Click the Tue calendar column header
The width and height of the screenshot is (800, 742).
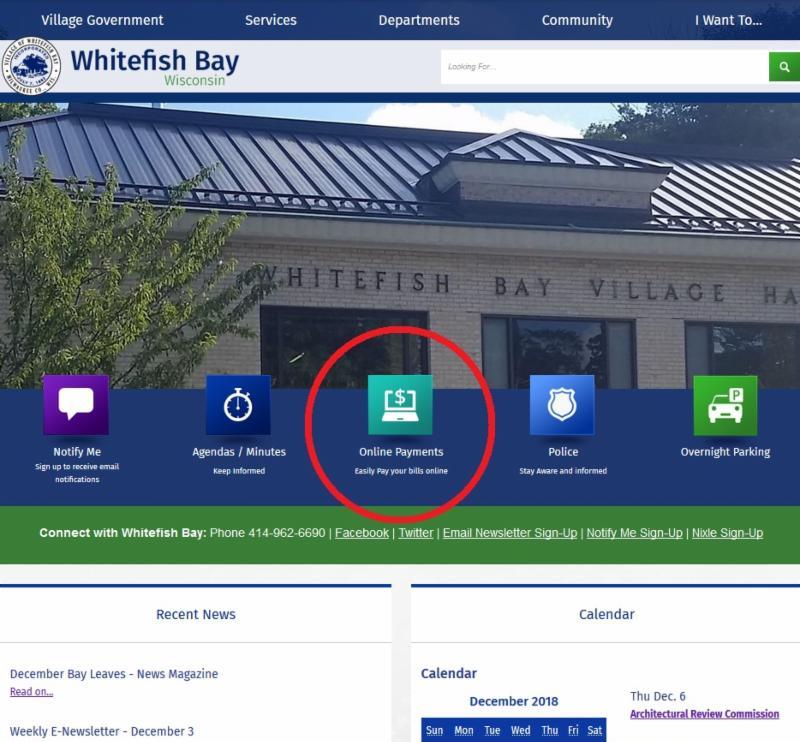(x=492, y=730)
